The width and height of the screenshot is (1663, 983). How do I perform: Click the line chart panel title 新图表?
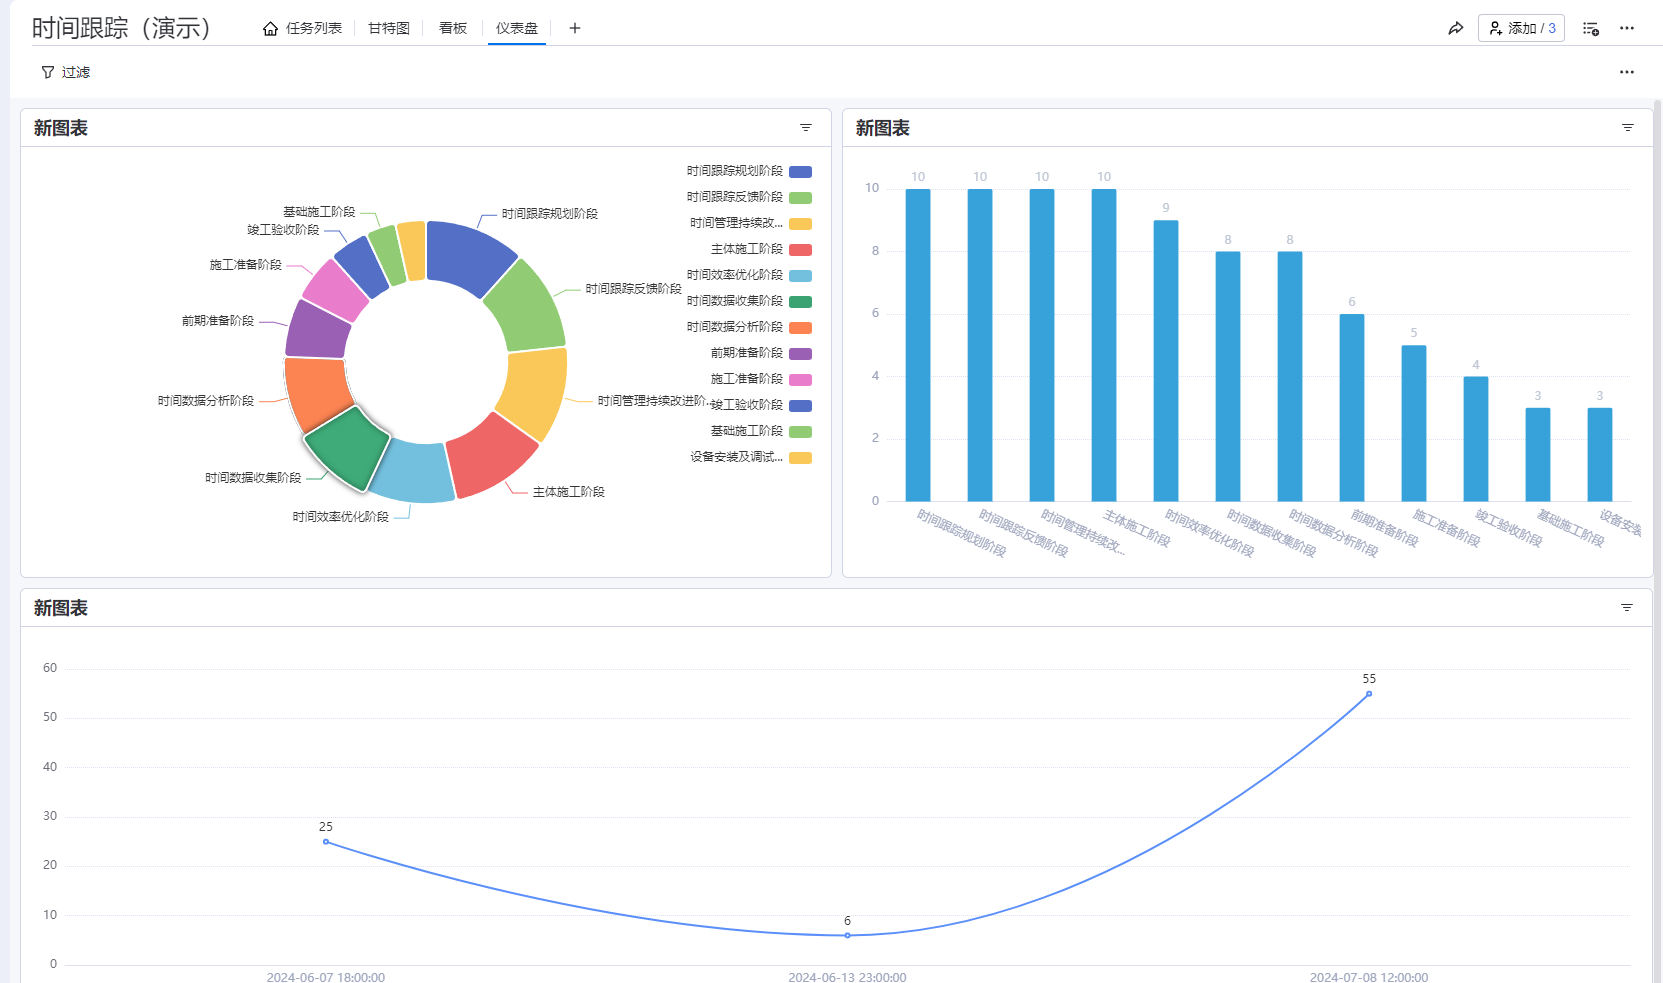point(61,608)
